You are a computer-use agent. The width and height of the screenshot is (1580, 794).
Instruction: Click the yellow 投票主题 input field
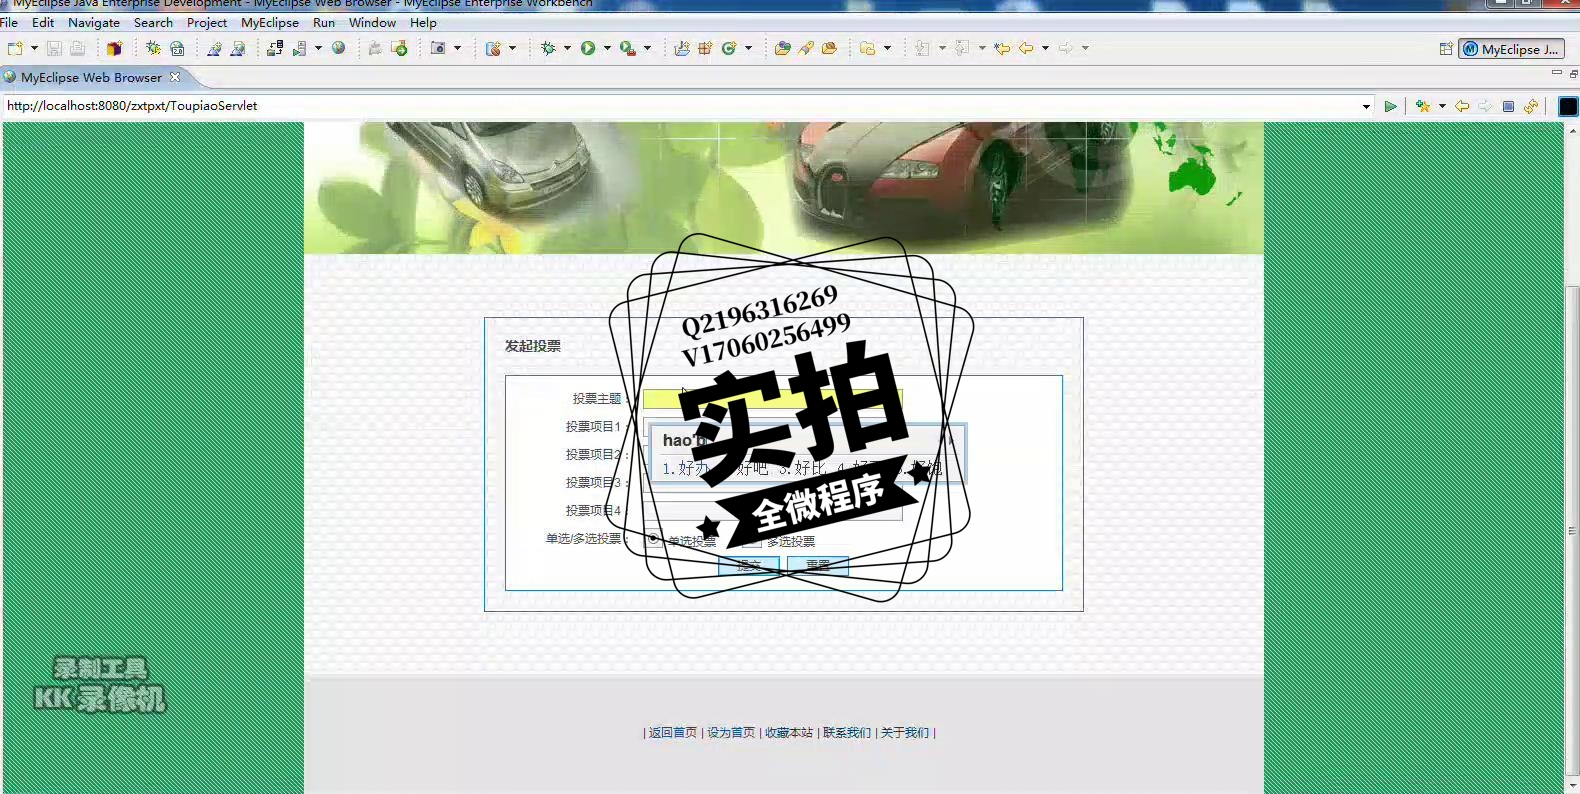773,398
